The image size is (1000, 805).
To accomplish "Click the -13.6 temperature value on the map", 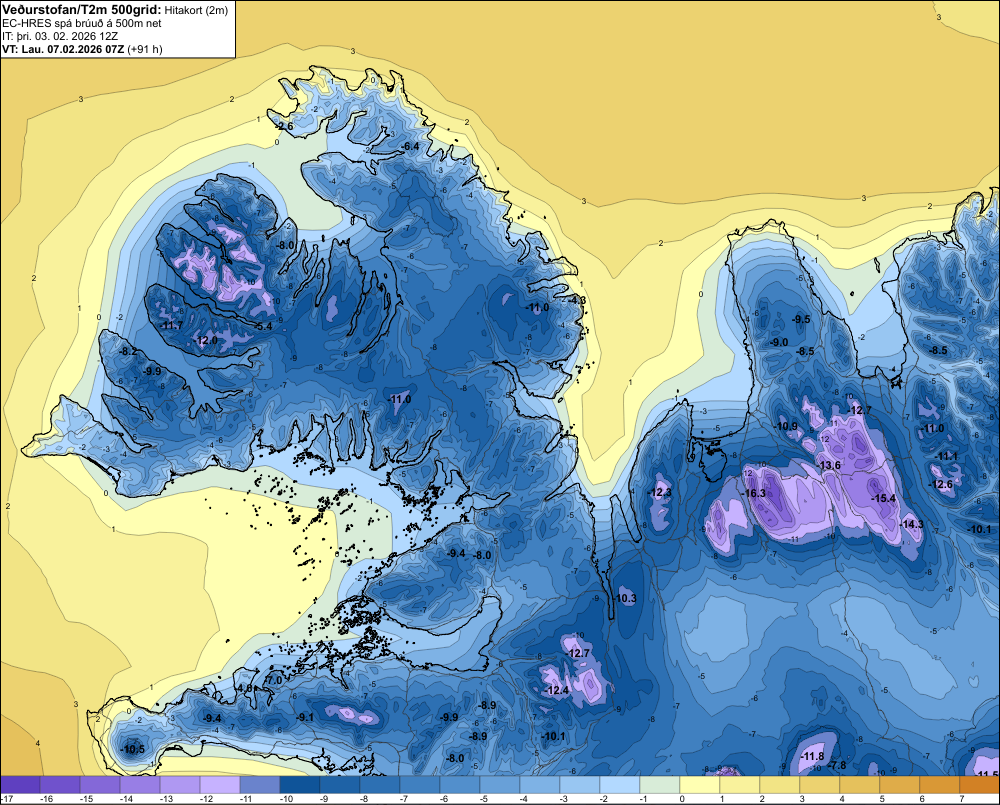I will click(x=829, y=466).
